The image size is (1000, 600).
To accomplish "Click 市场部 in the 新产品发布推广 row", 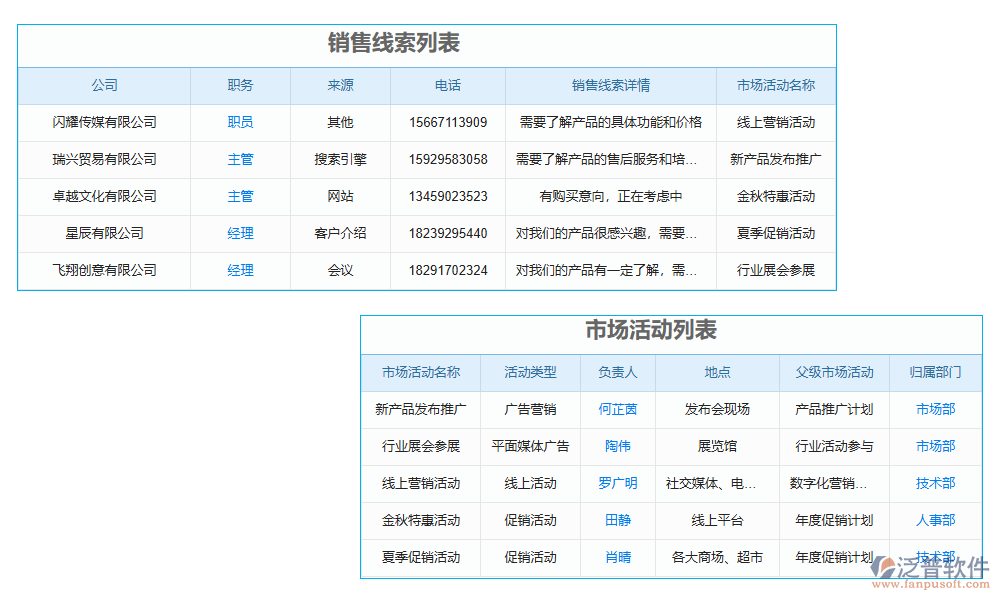I will (x=935, y=410).
